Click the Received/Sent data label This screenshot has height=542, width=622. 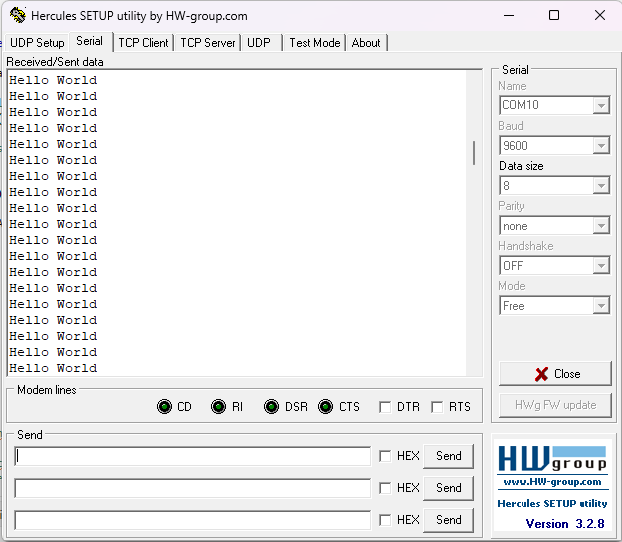click(55, 62)
